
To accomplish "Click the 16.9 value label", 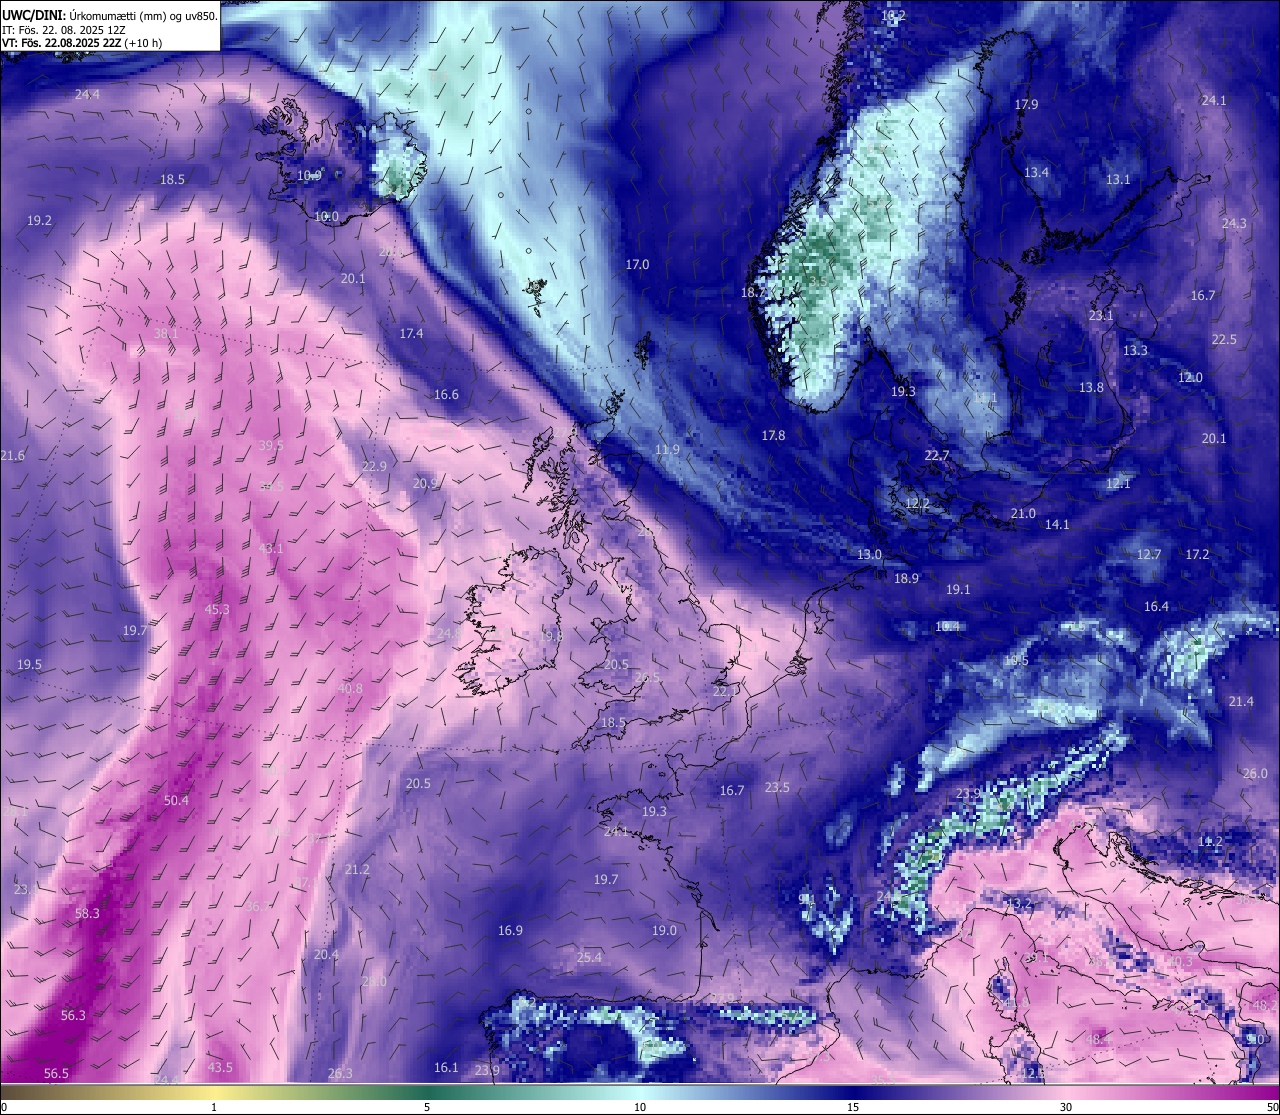I will point(510,931).
